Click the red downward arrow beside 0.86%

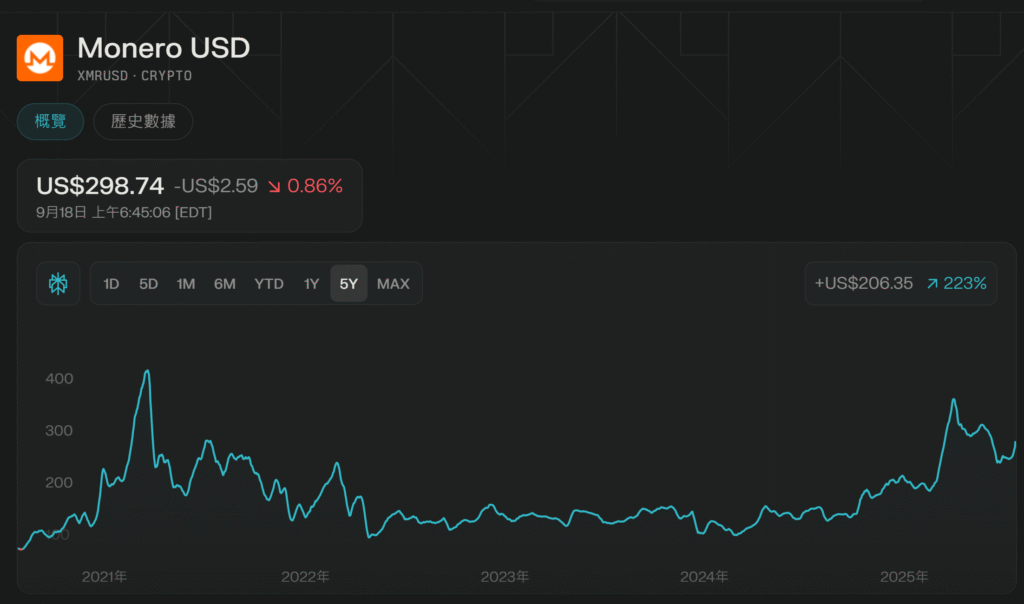[x=274, y=186]
